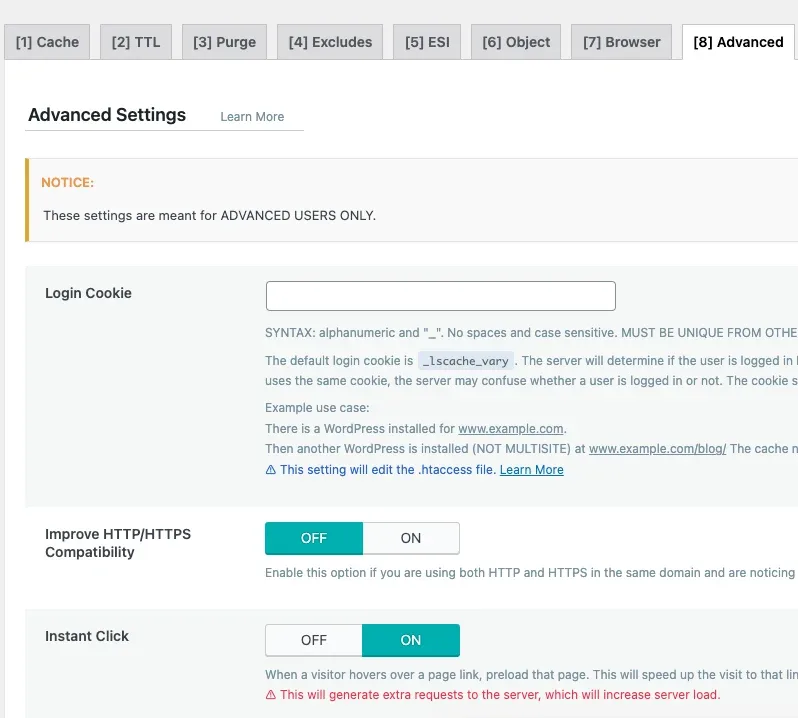Go to the [5] ESI tab
The height and width of the screenshot is (718, 798).
coord(427,42)
